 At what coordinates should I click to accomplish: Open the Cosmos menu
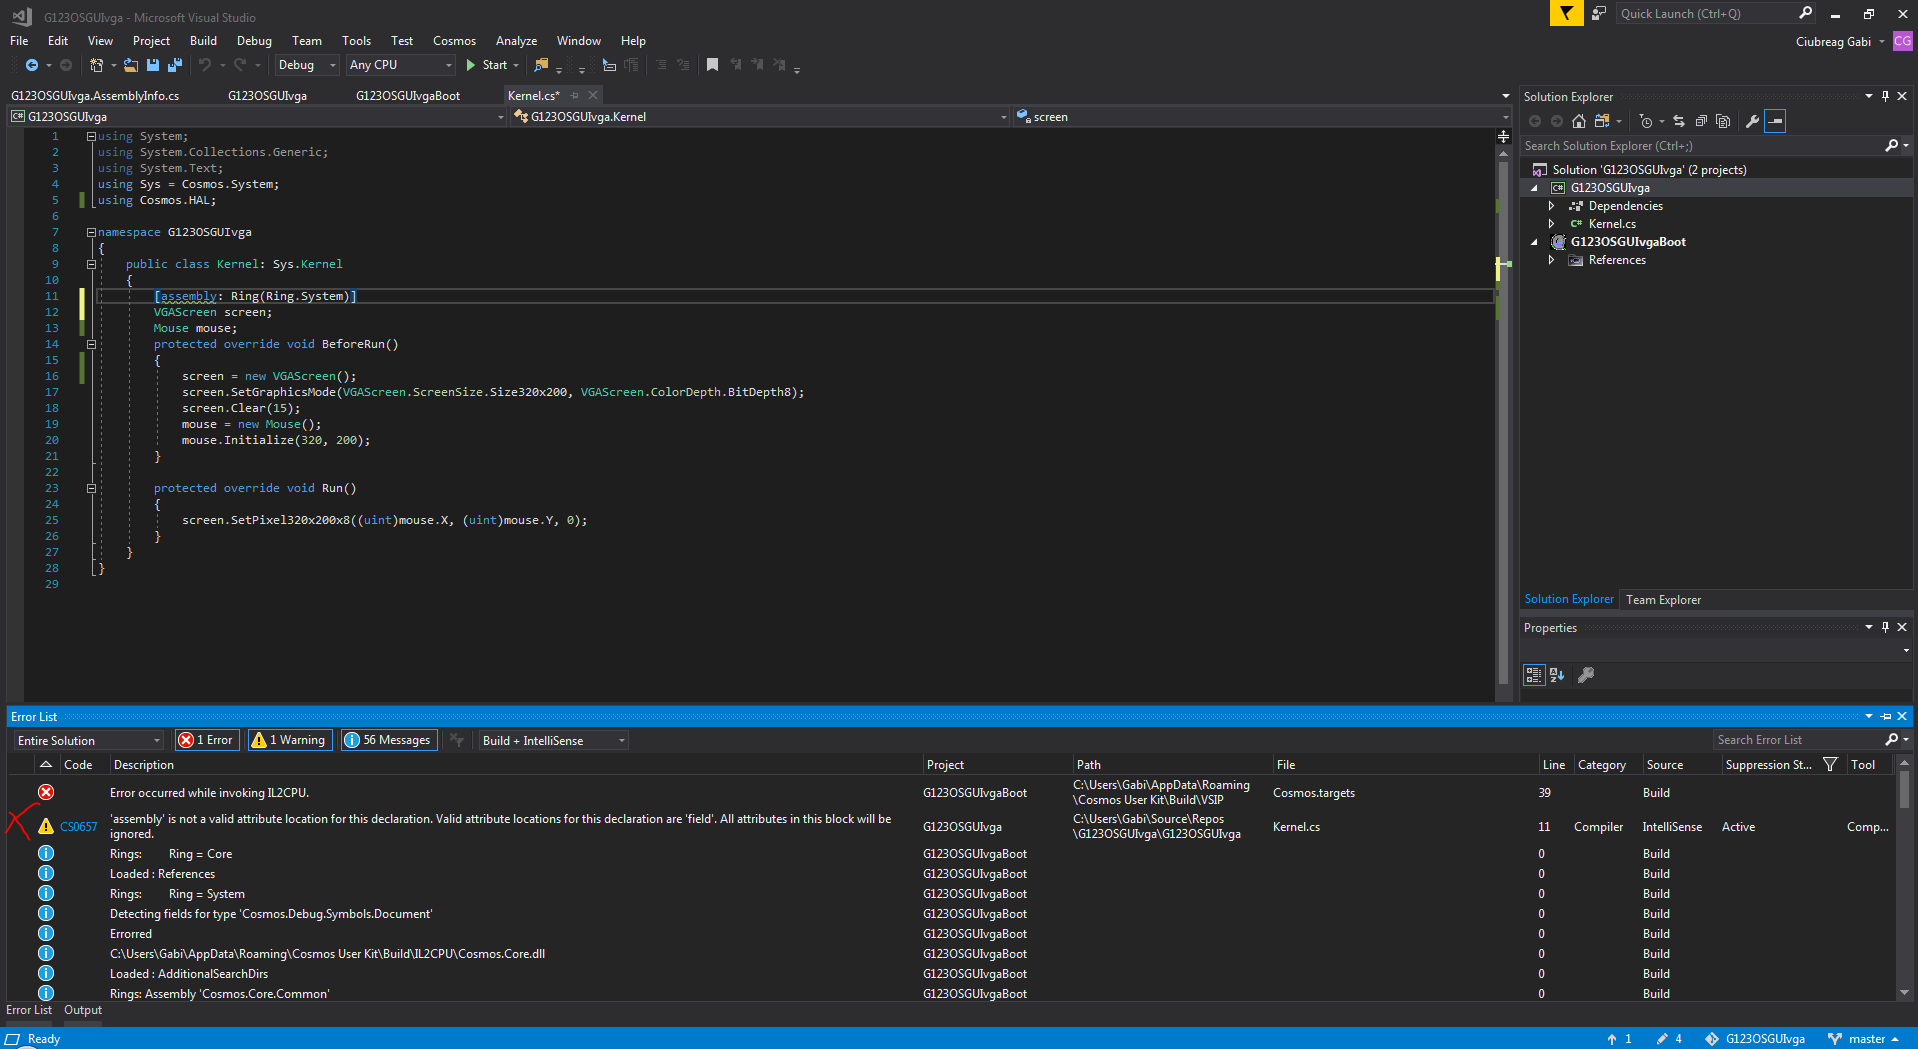click(454, 41)
